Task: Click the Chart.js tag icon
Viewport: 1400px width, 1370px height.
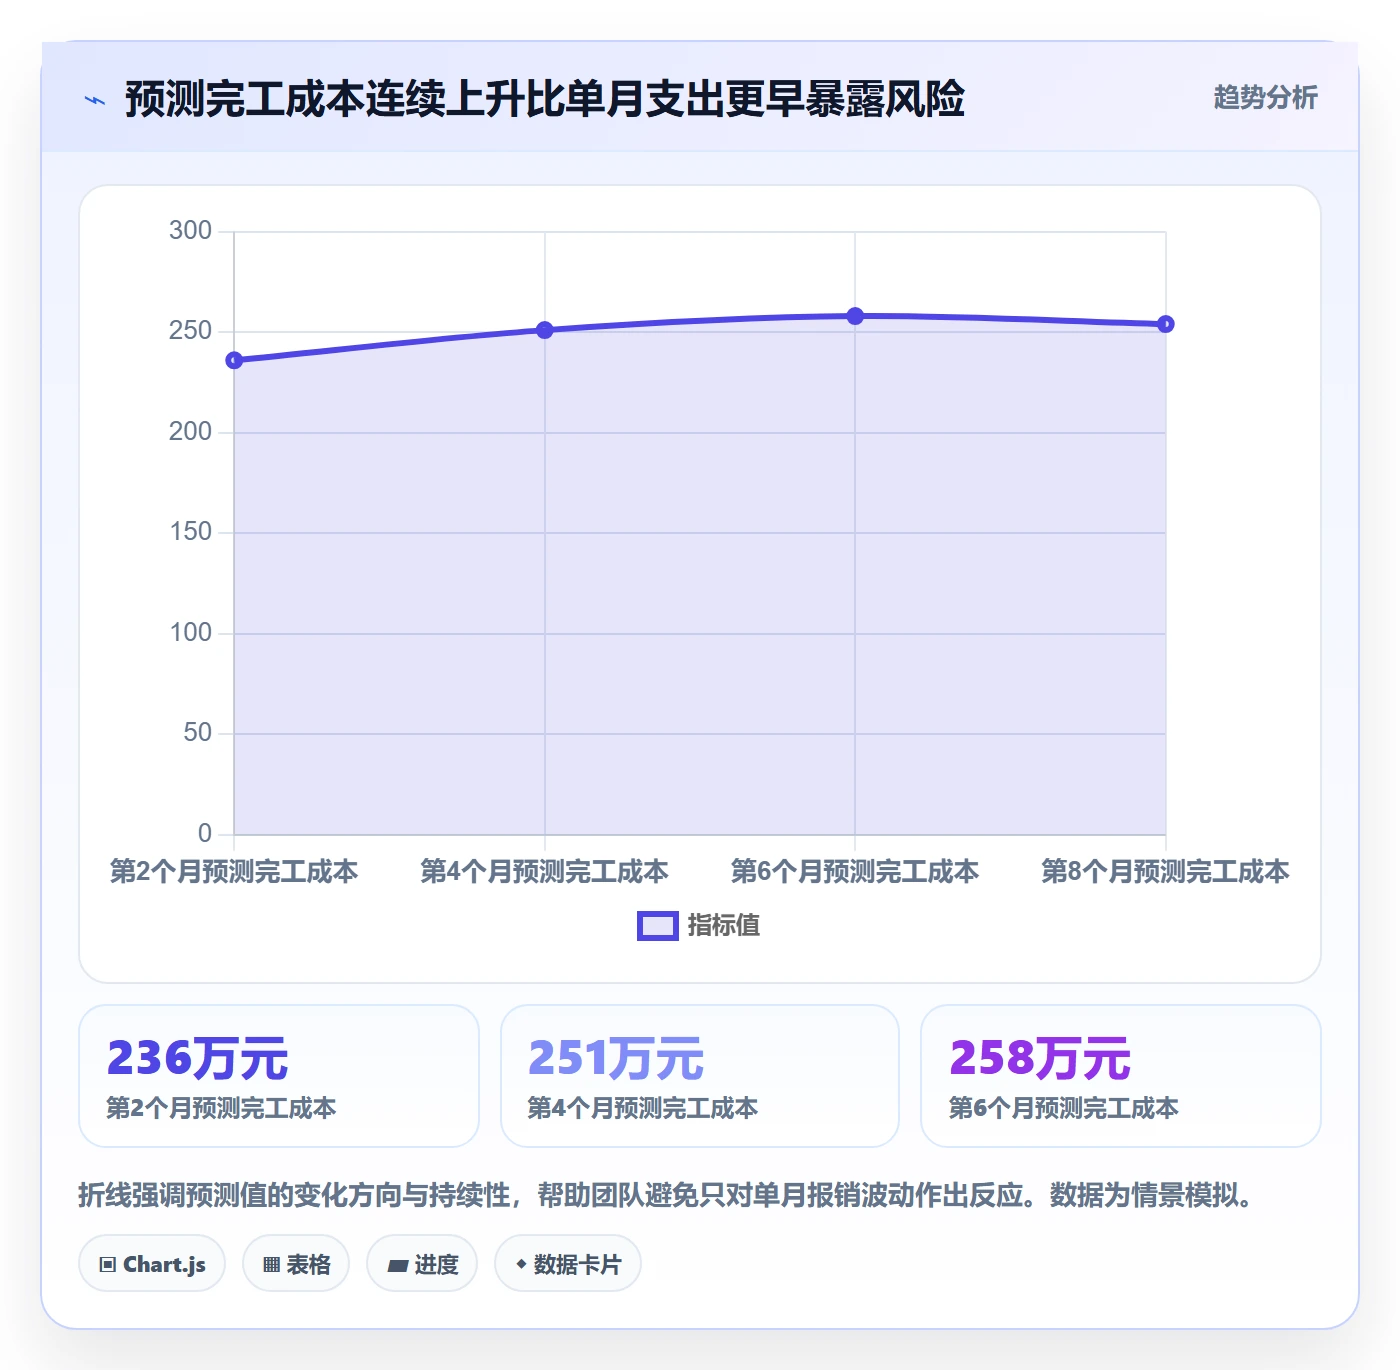Action: [x=108, y=1265]
